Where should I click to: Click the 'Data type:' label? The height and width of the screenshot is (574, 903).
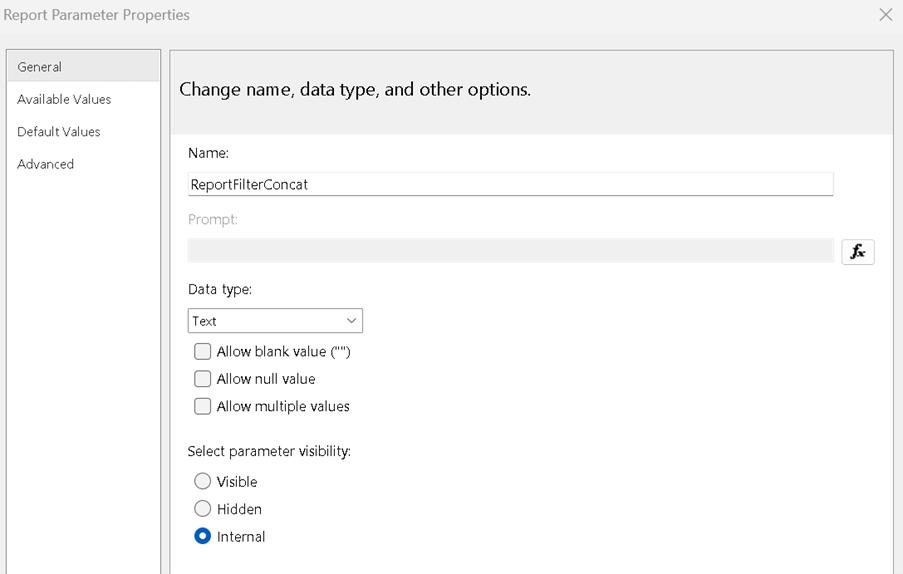220,289
